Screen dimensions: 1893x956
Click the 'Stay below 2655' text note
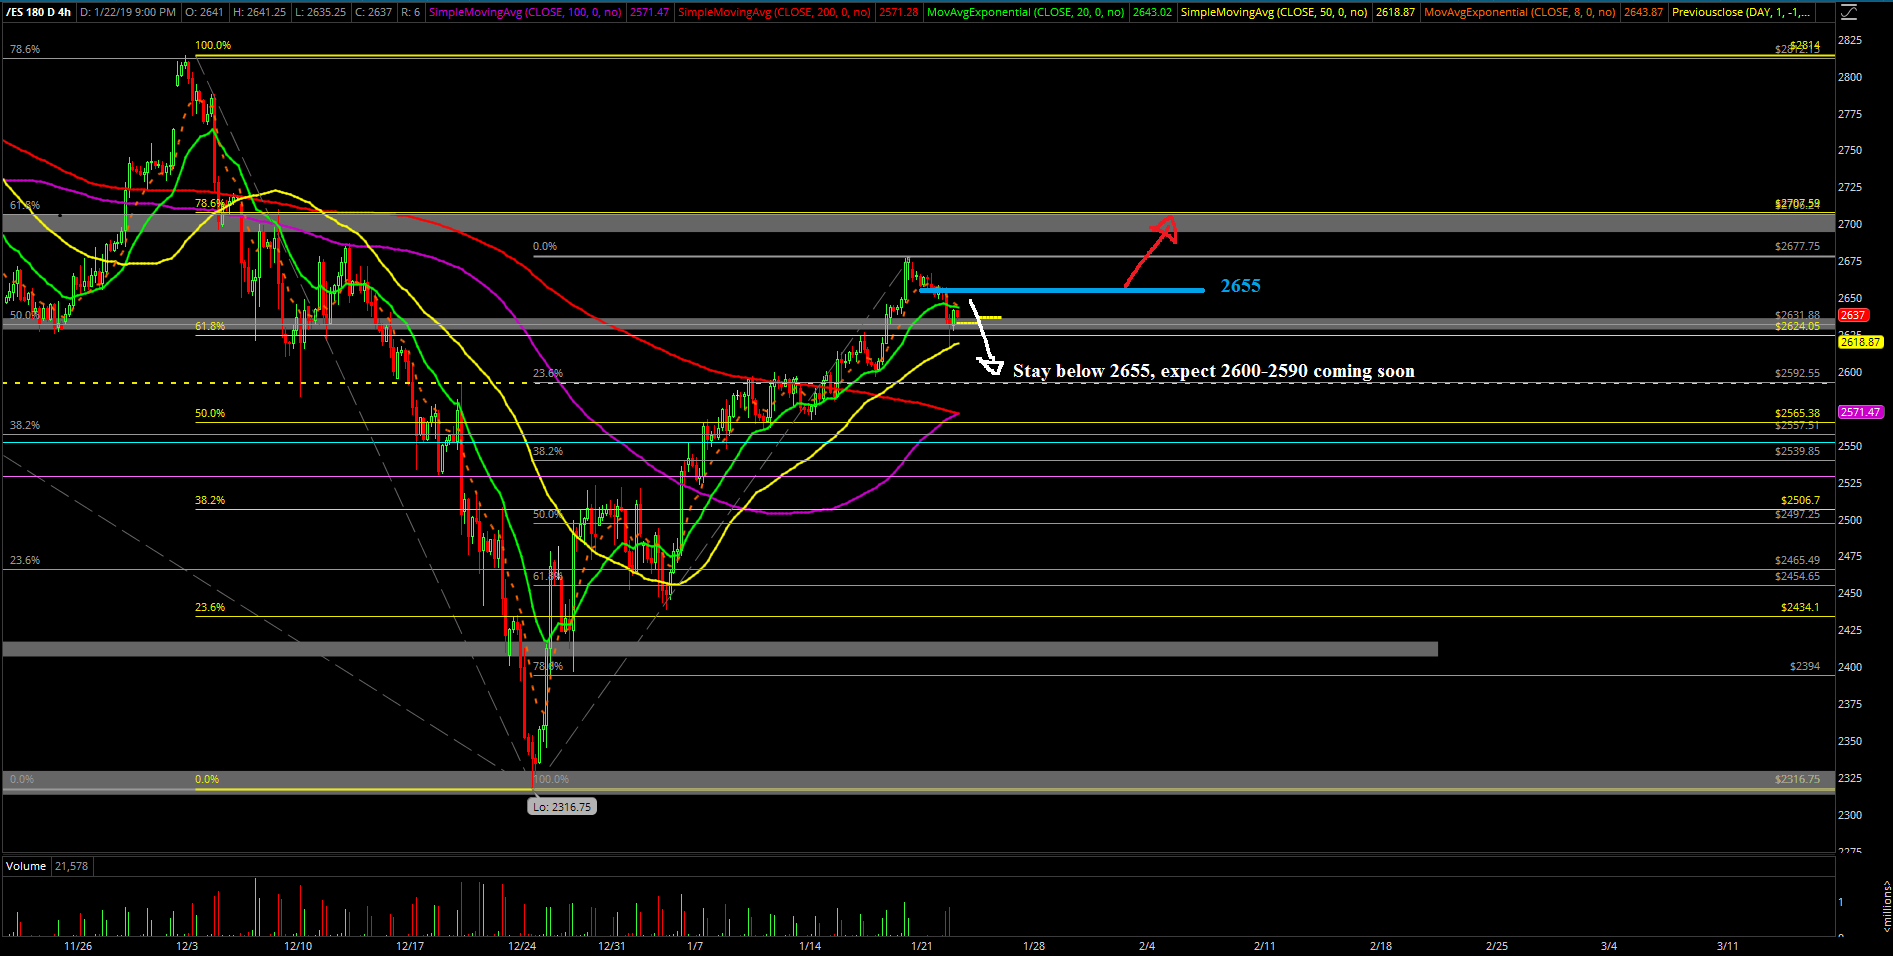click(x=1213, y=371)
